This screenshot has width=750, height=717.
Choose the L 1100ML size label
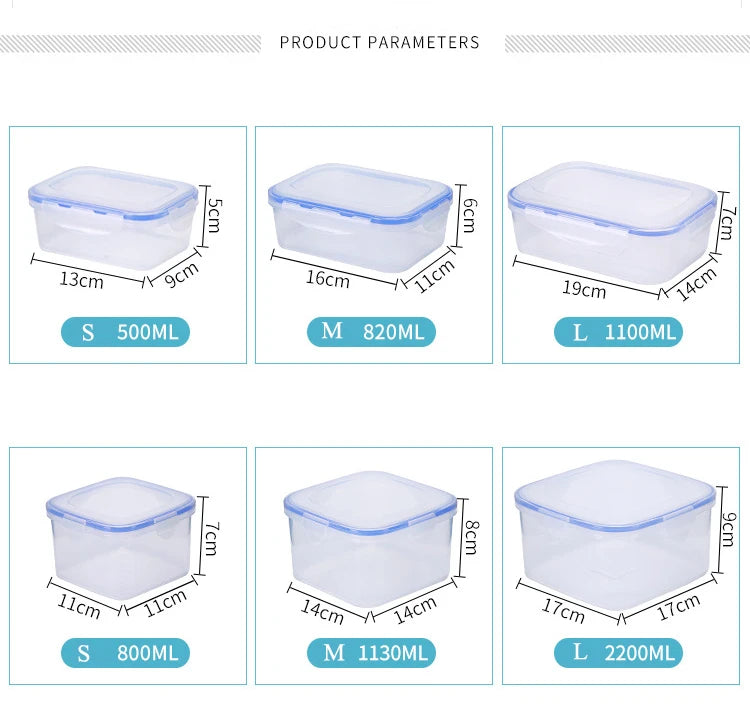click(x=618, y=332)
